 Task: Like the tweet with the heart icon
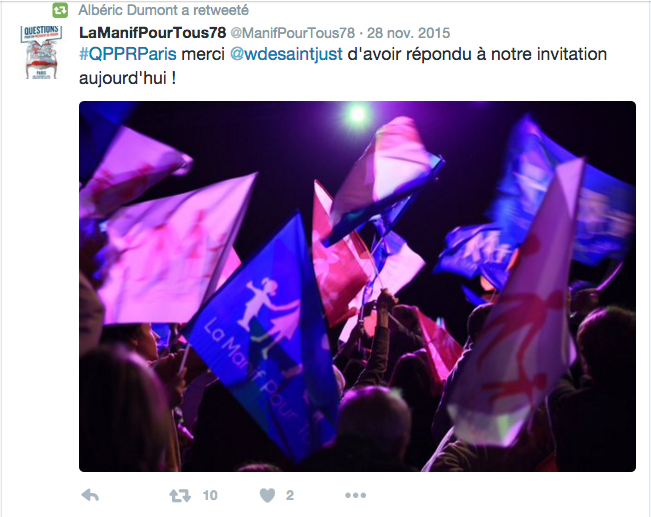pos(267,495)
